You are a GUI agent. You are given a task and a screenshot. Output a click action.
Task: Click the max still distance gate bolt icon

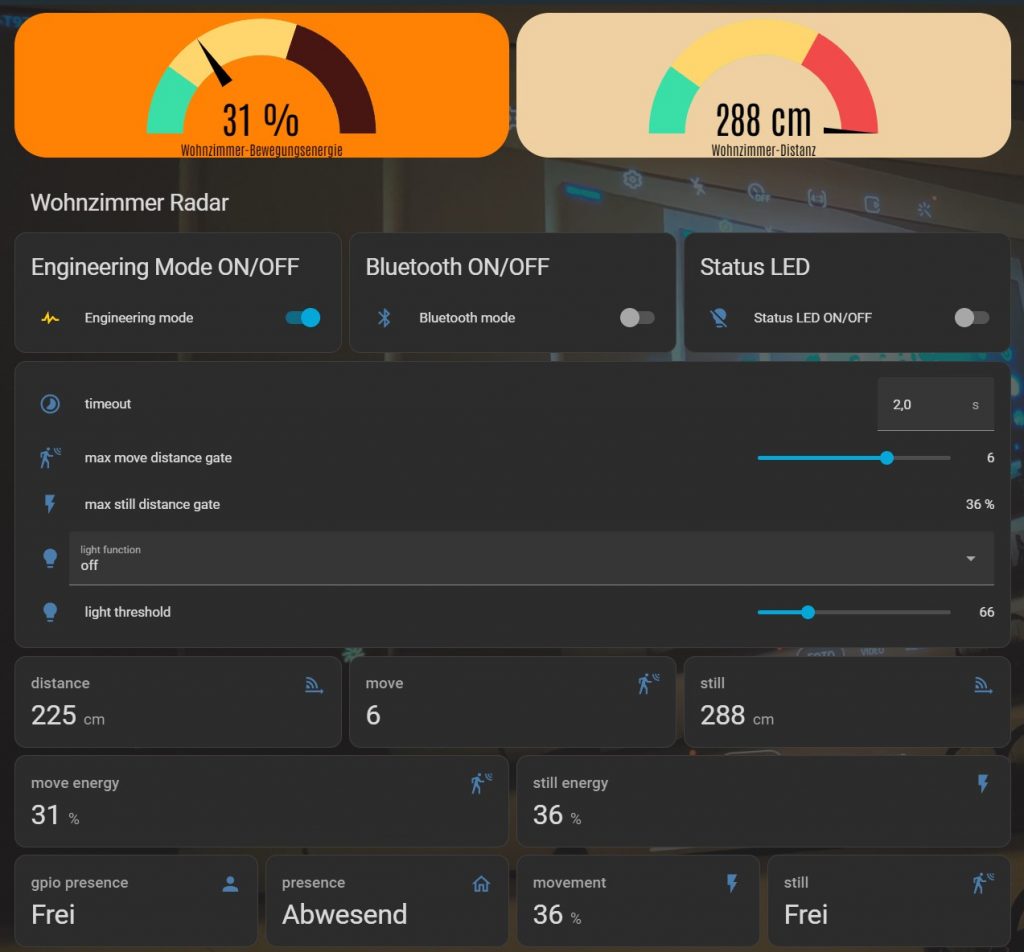tap(50, 504)
